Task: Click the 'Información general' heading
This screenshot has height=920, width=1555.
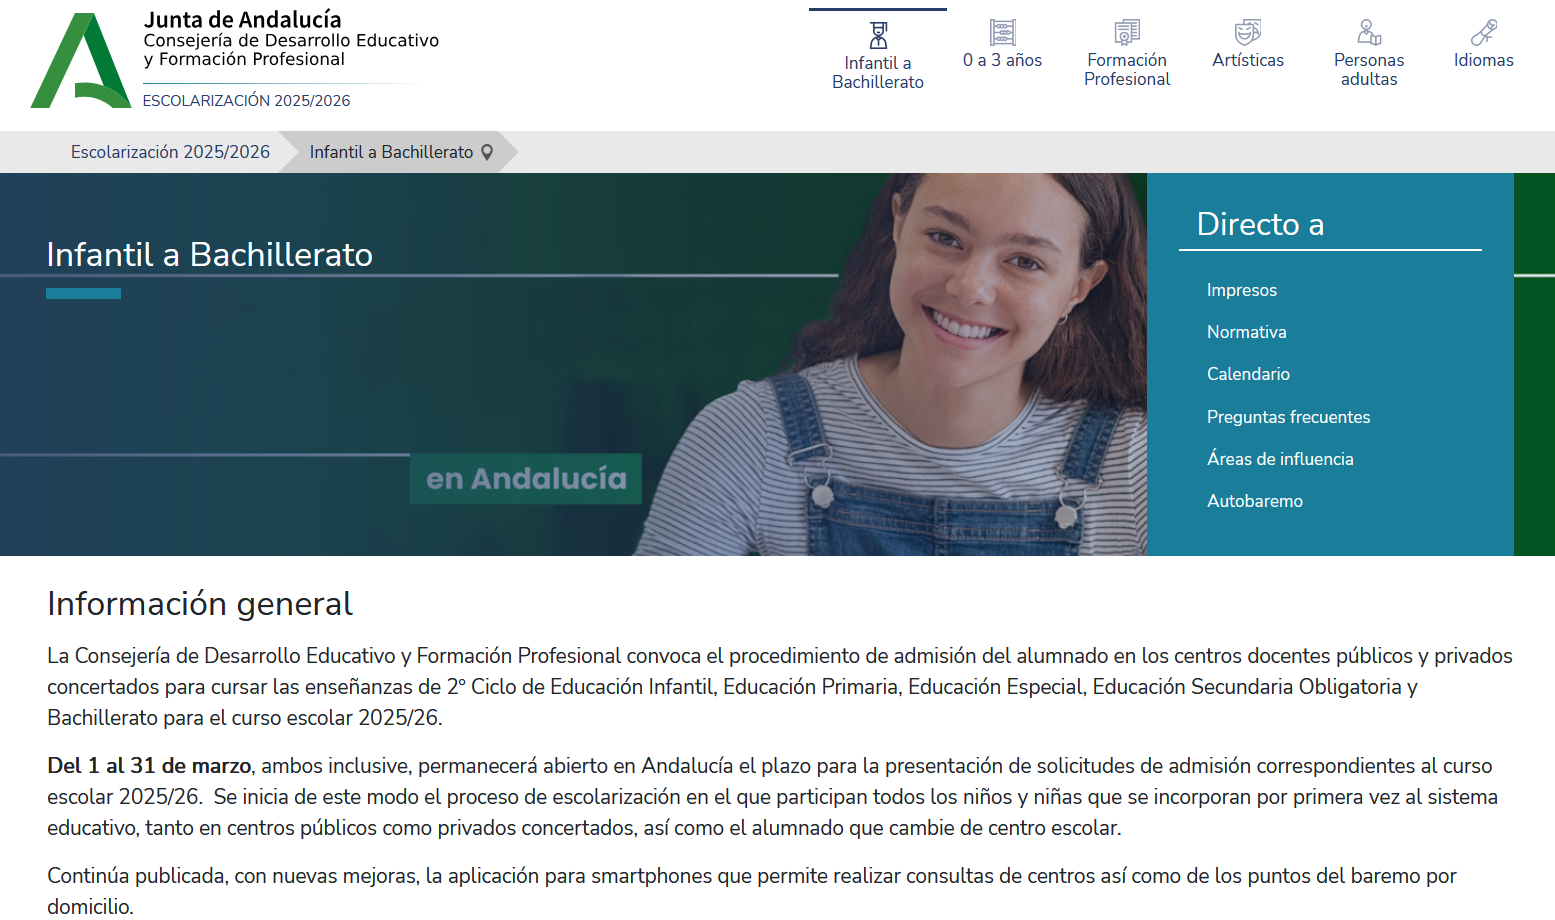Action: pyautogui.click(x=200, y=604)
